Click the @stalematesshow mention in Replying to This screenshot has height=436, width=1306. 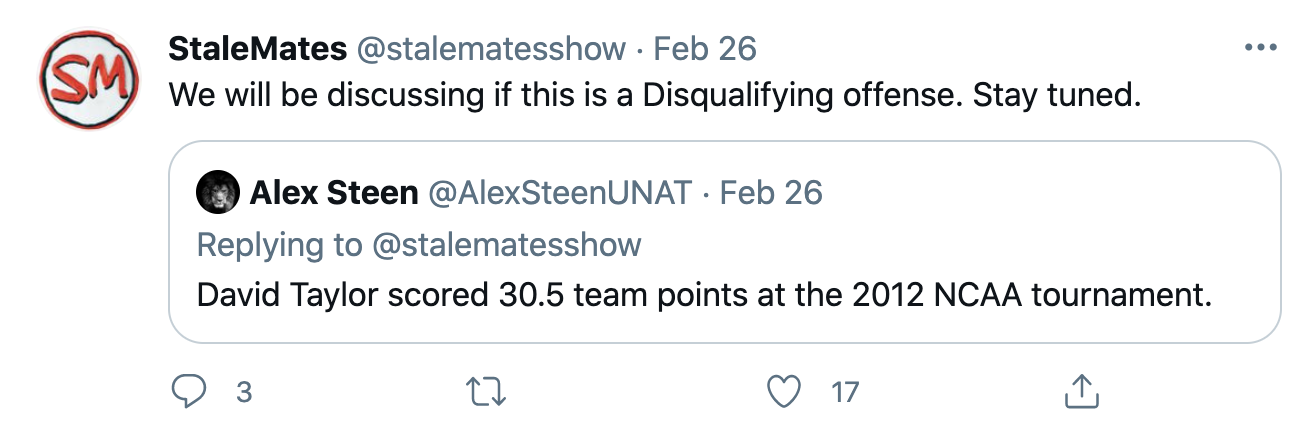click(507, 244)
